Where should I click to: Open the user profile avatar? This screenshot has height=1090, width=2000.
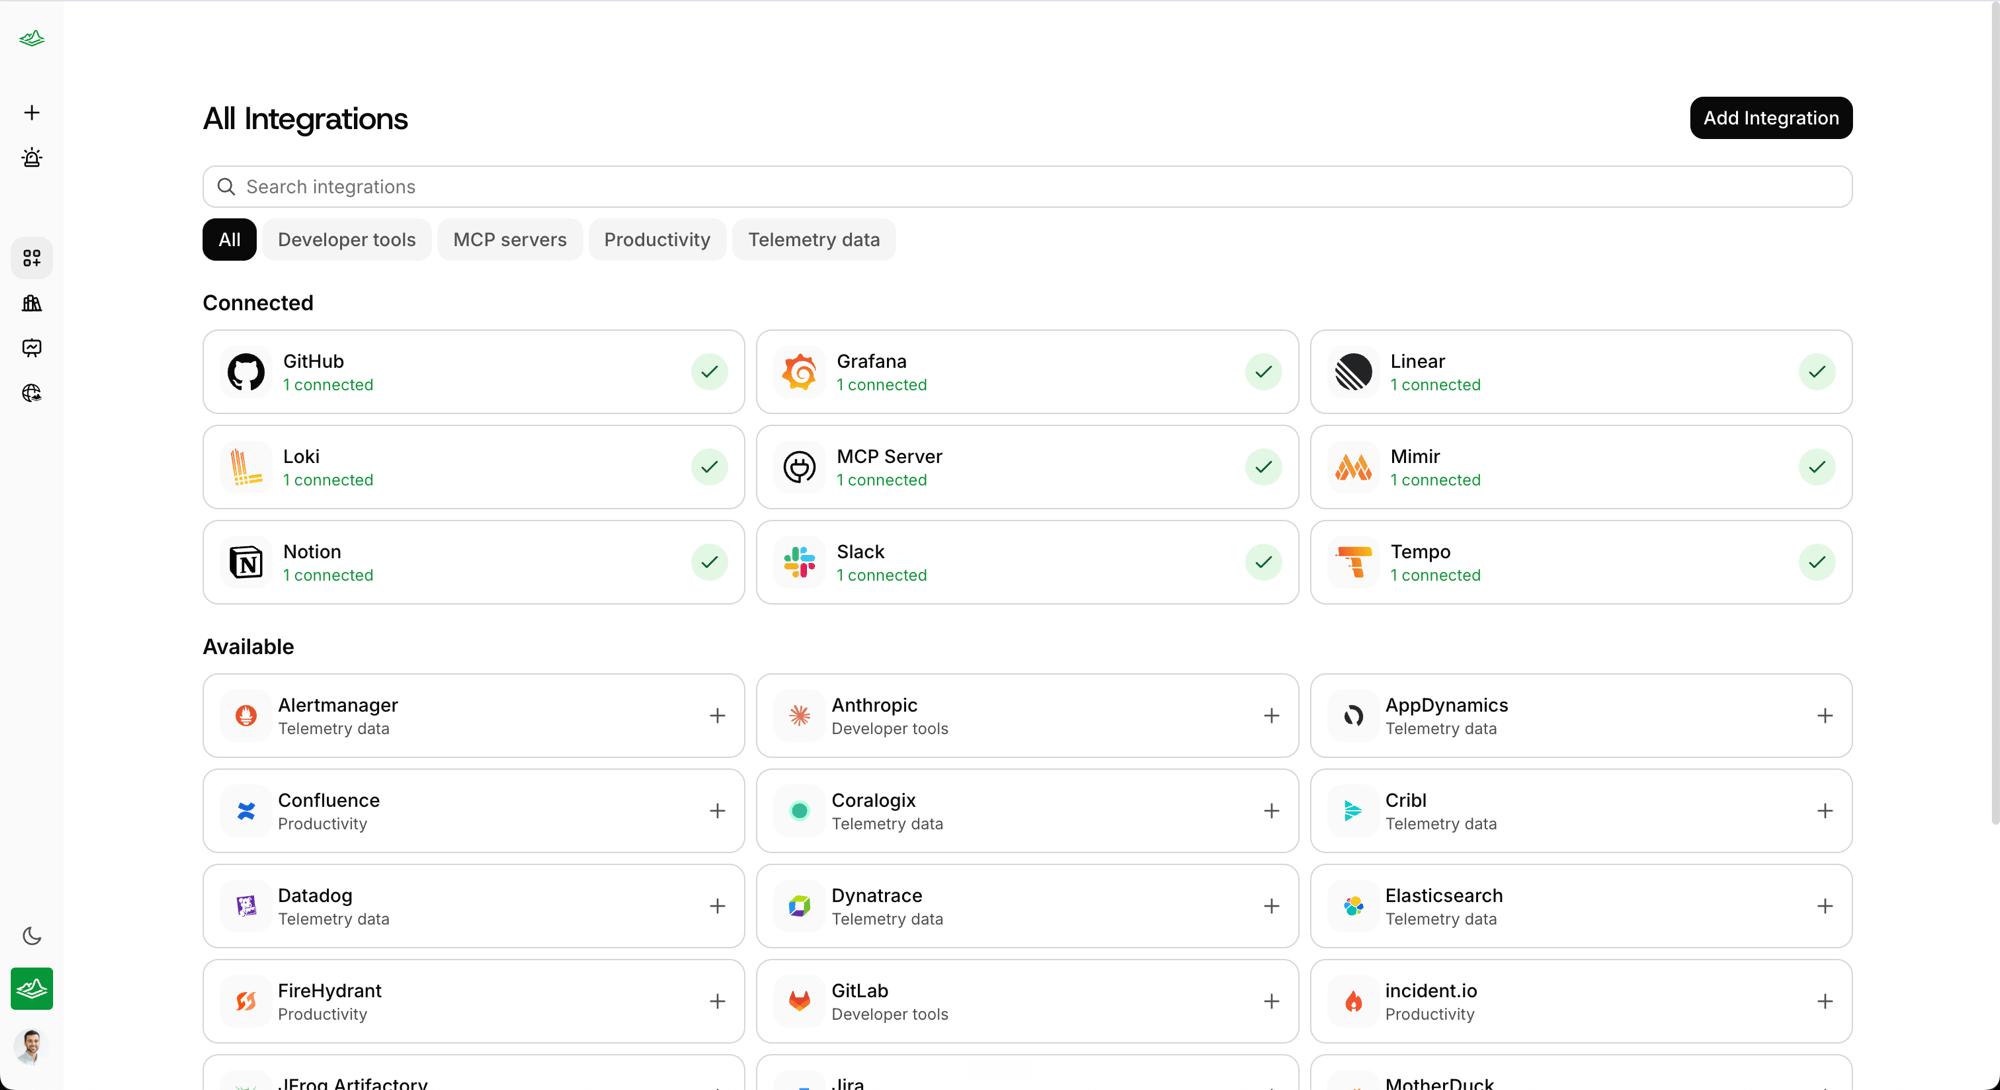point(32,1046)
